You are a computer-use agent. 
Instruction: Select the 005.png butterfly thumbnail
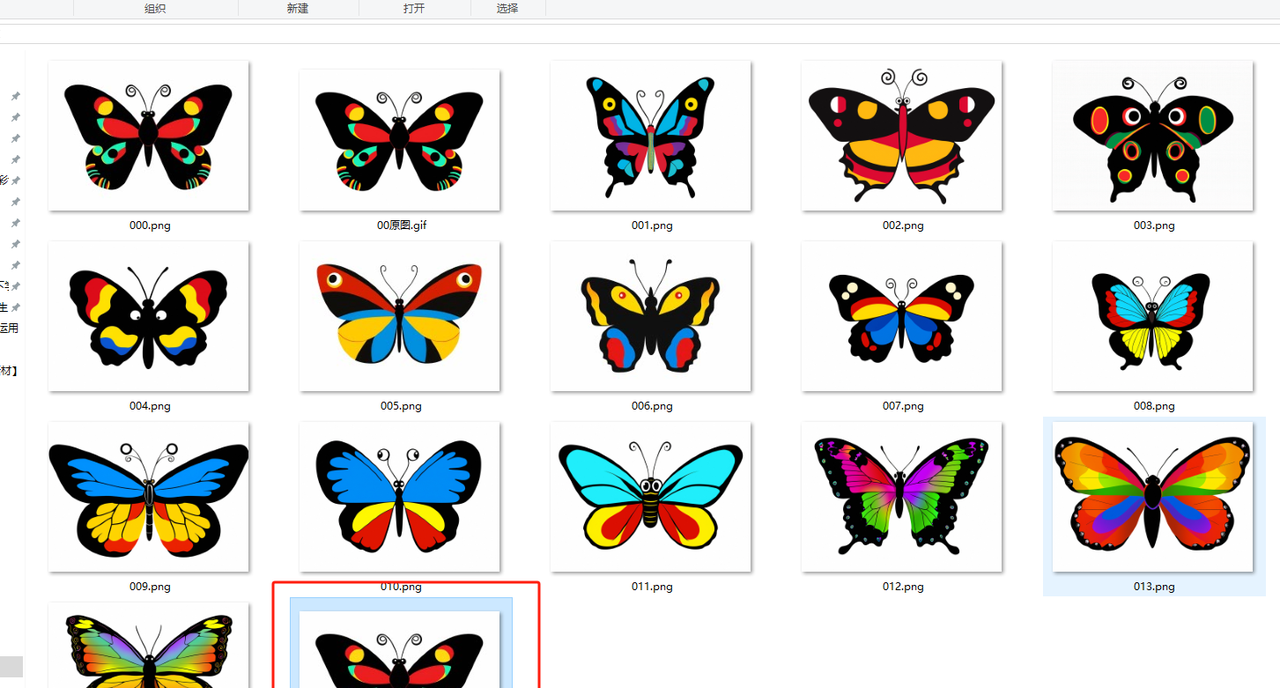tap(400, 316)
